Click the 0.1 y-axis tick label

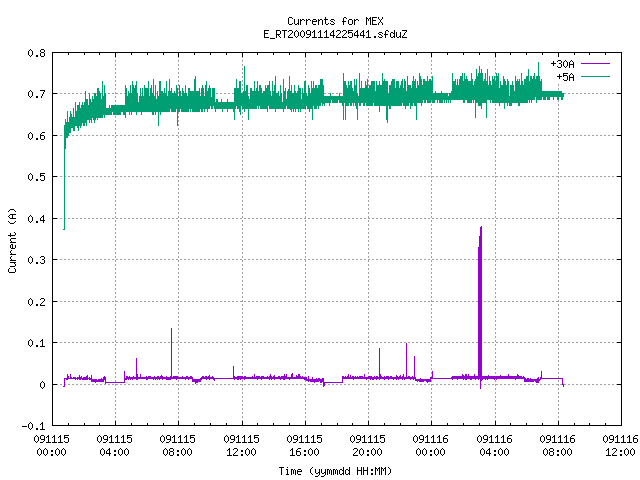36,343
